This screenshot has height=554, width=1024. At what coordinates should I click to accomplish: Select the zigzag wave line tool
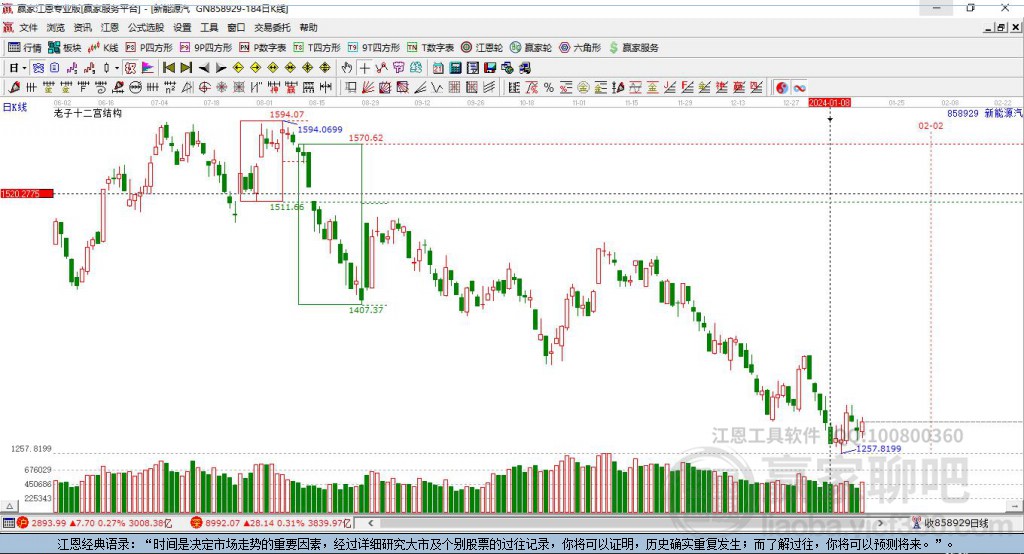[x=437, y=88]
